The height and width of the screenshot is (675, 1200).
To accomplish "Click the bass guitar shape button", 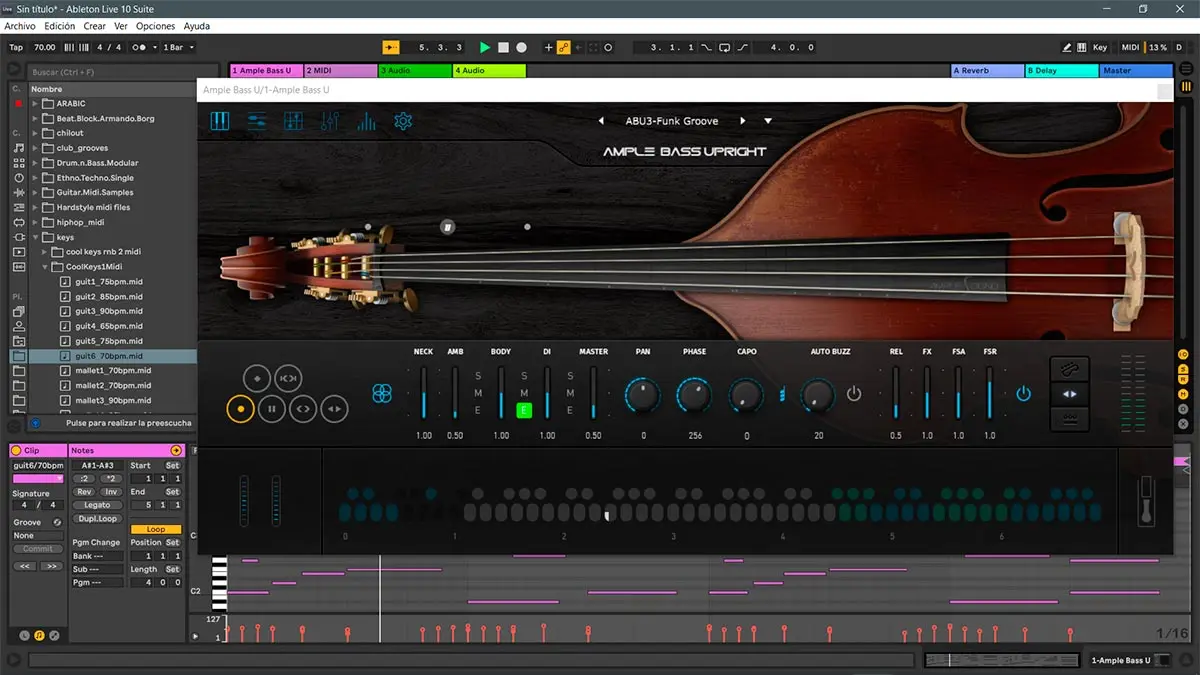I will tap(1069, 368).
